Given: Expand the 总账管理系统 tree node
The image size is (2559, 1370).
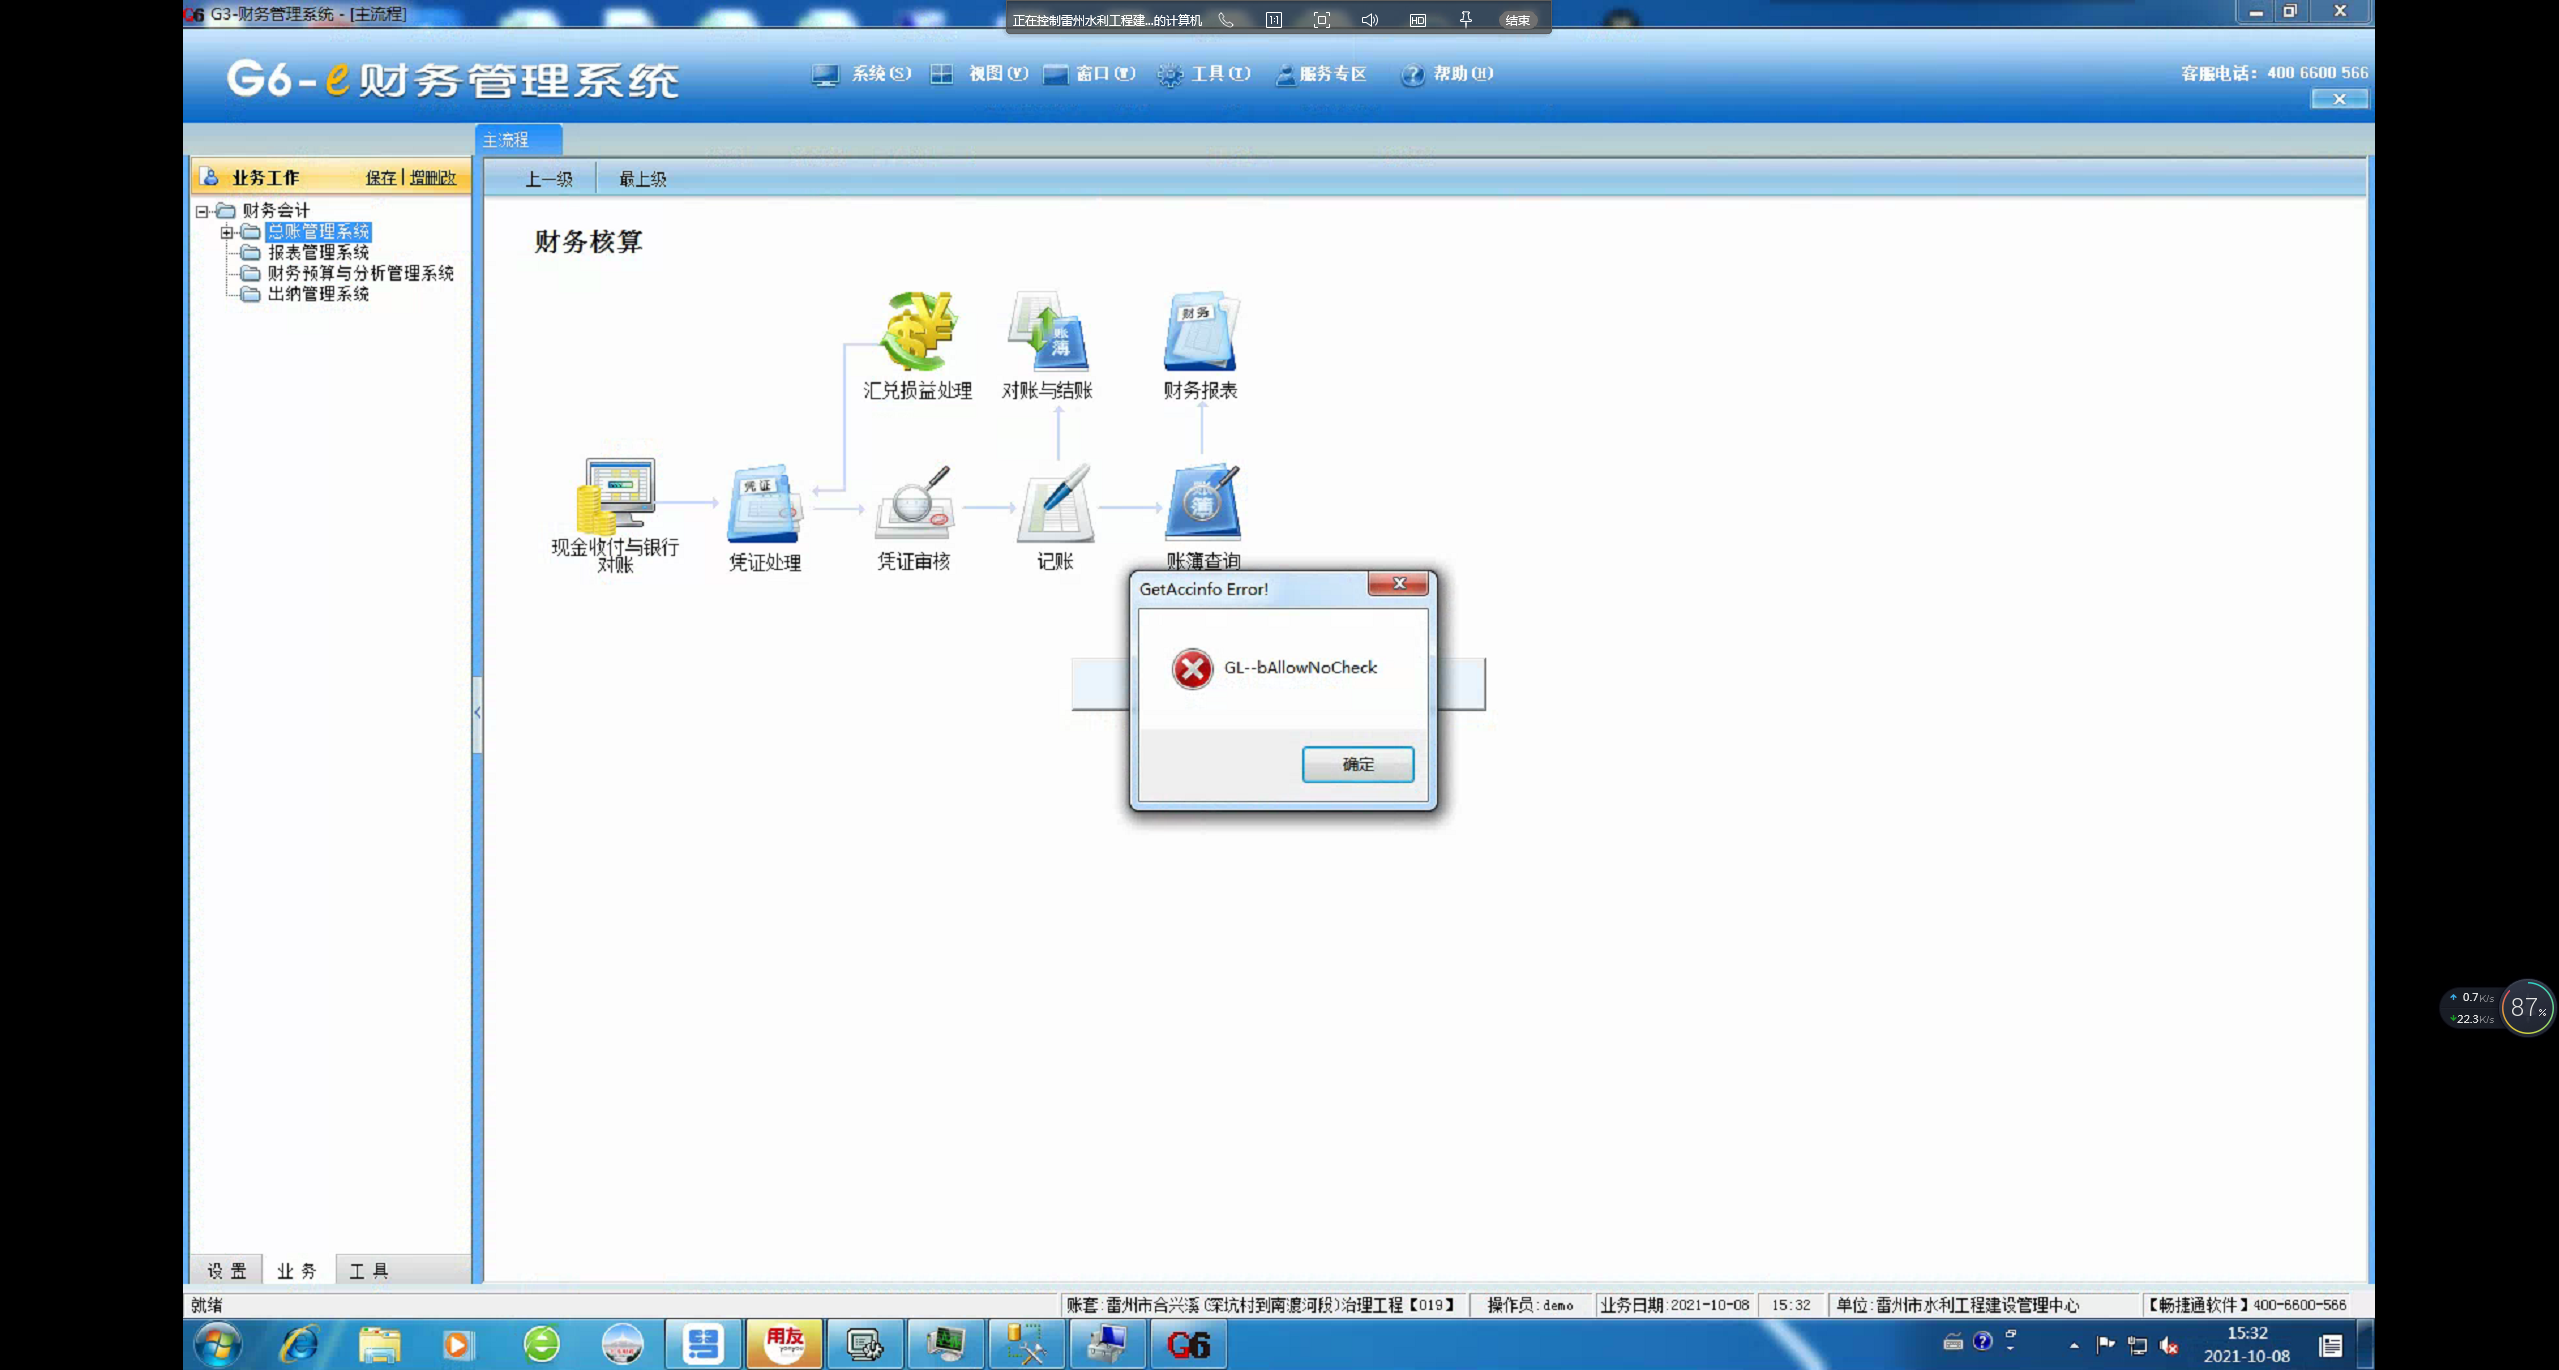Looking at the screenshot, I should 226,232.
